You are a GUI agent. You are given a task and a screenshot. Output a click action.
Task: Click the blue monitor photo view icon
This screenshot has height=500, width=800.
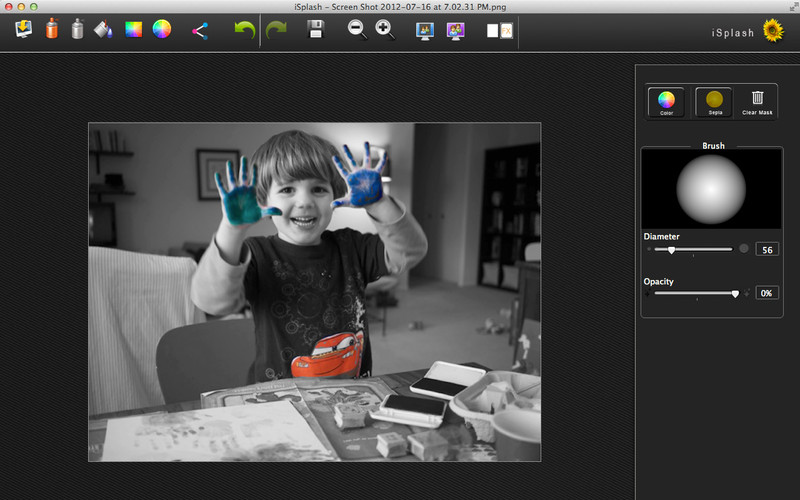425,31
